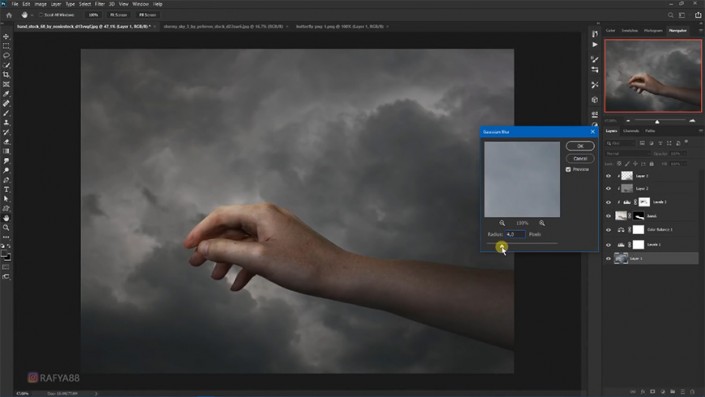Select the Move tool
705x397 pixels.
coord(6,36)
